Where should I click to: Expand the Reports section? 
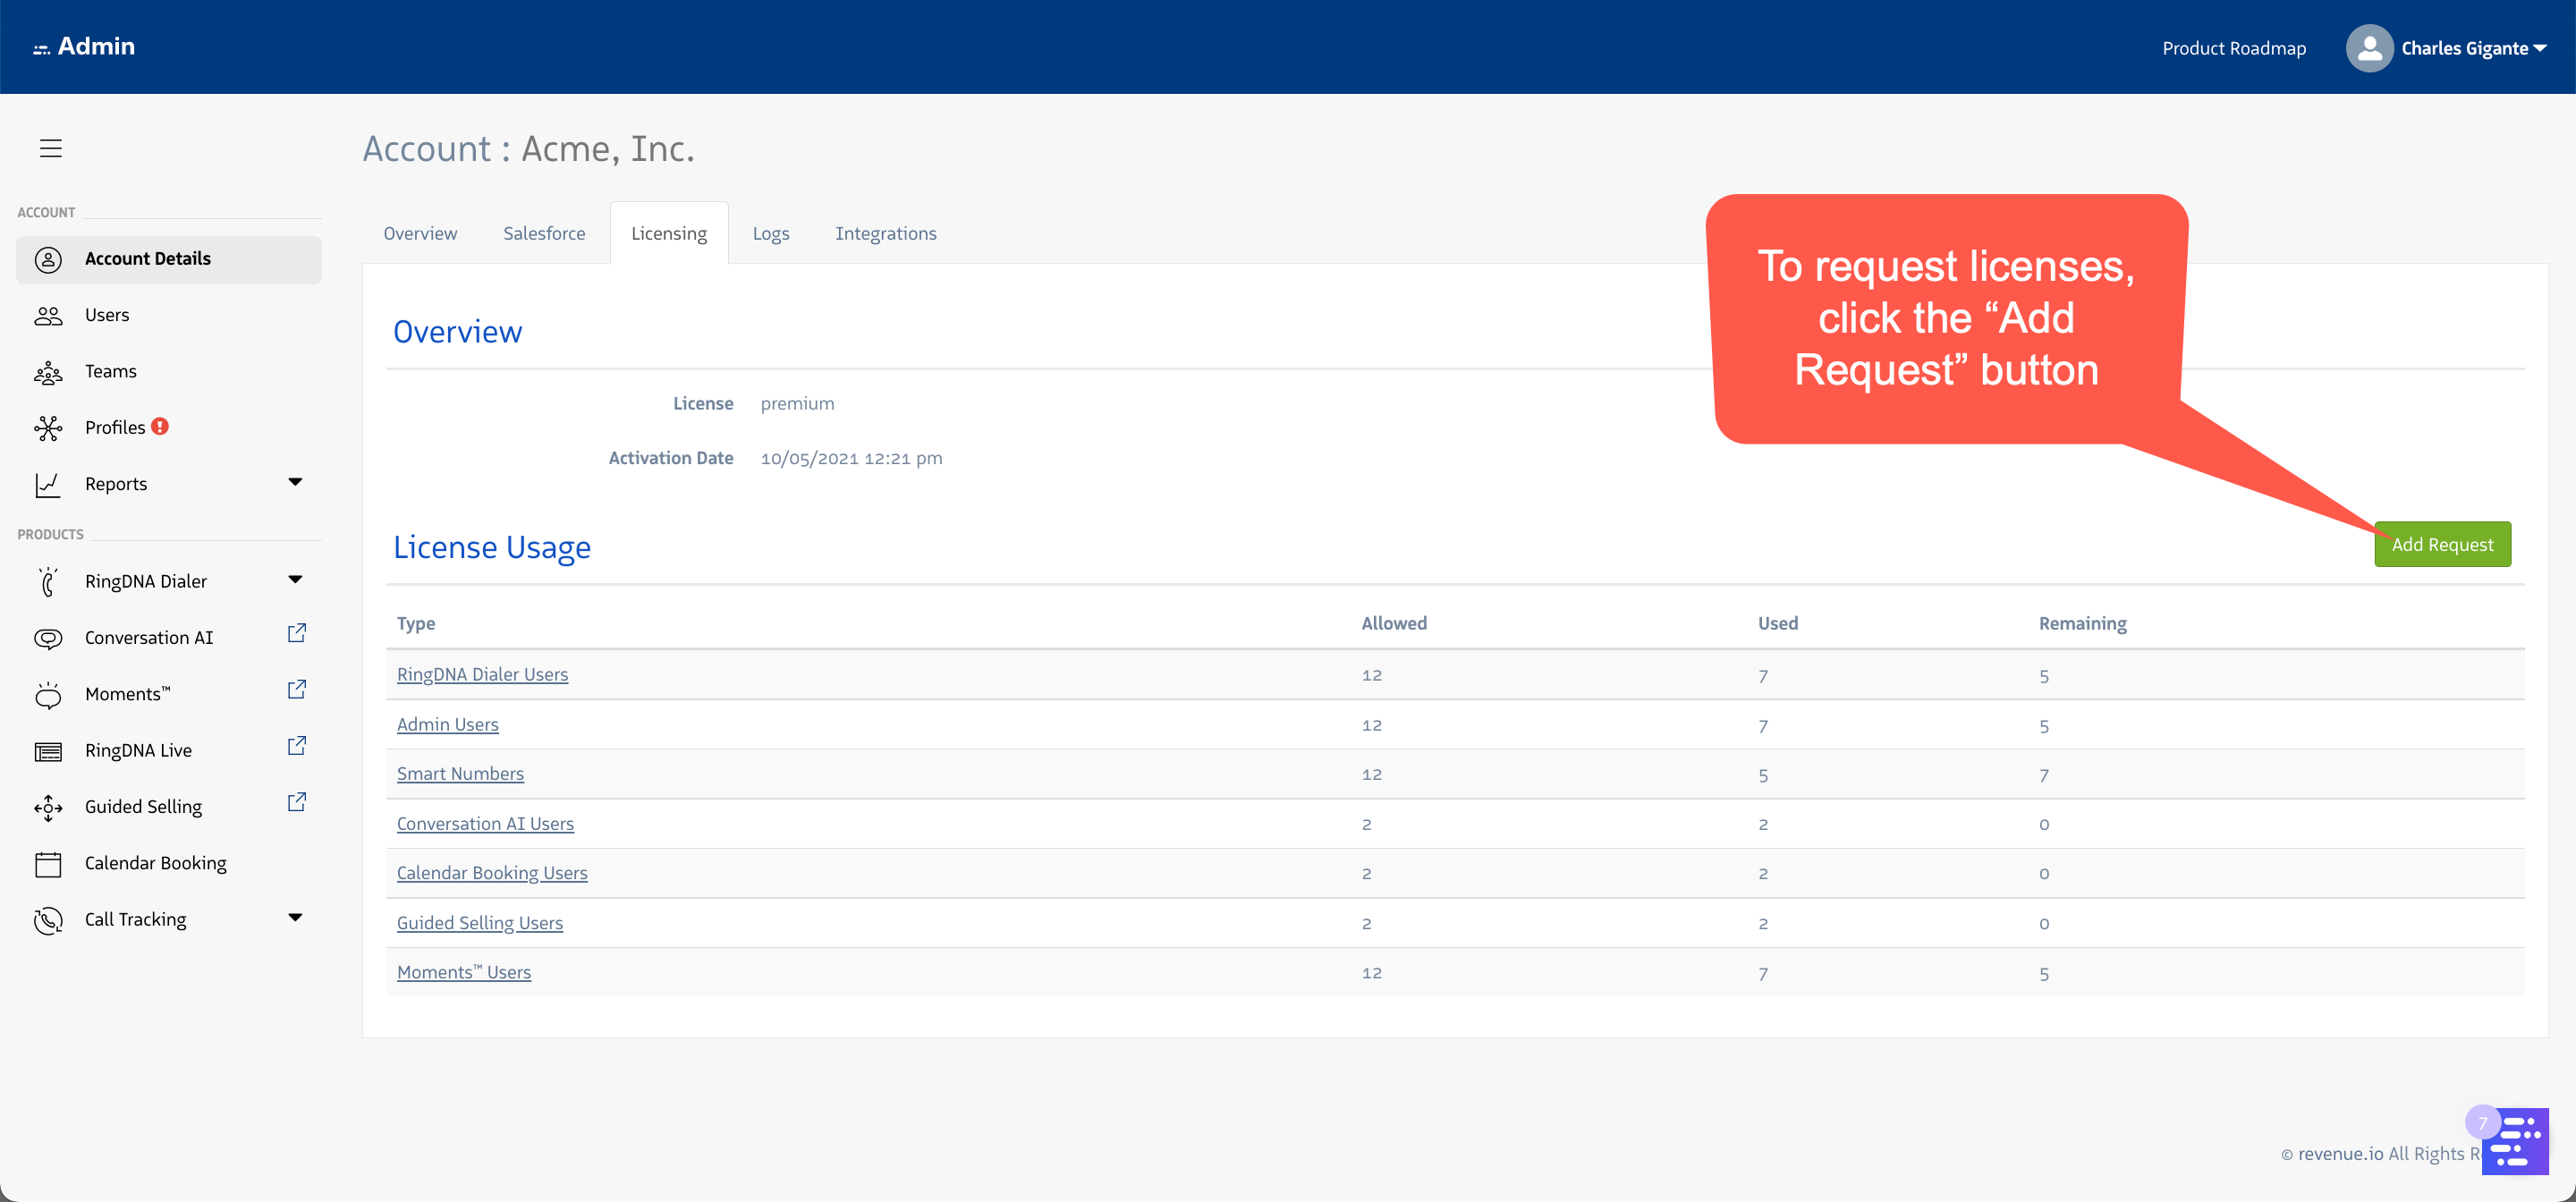click(x=295, y=482)
